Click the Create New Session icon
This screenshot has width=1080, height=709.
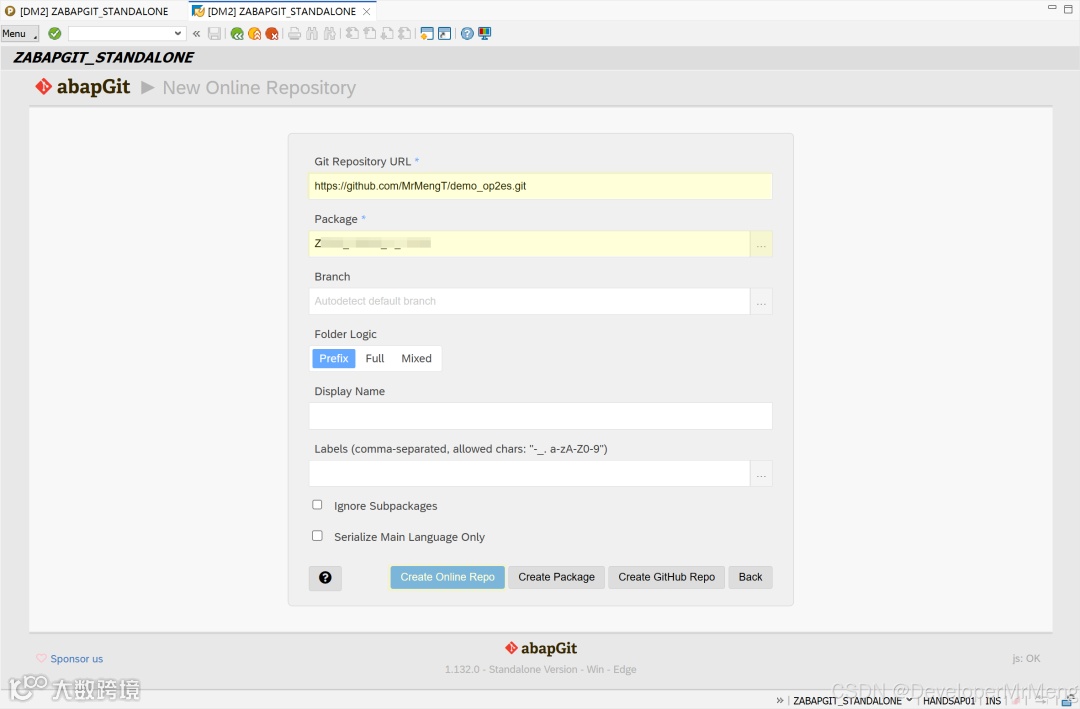pyautogui.click(x=427, y=33)
